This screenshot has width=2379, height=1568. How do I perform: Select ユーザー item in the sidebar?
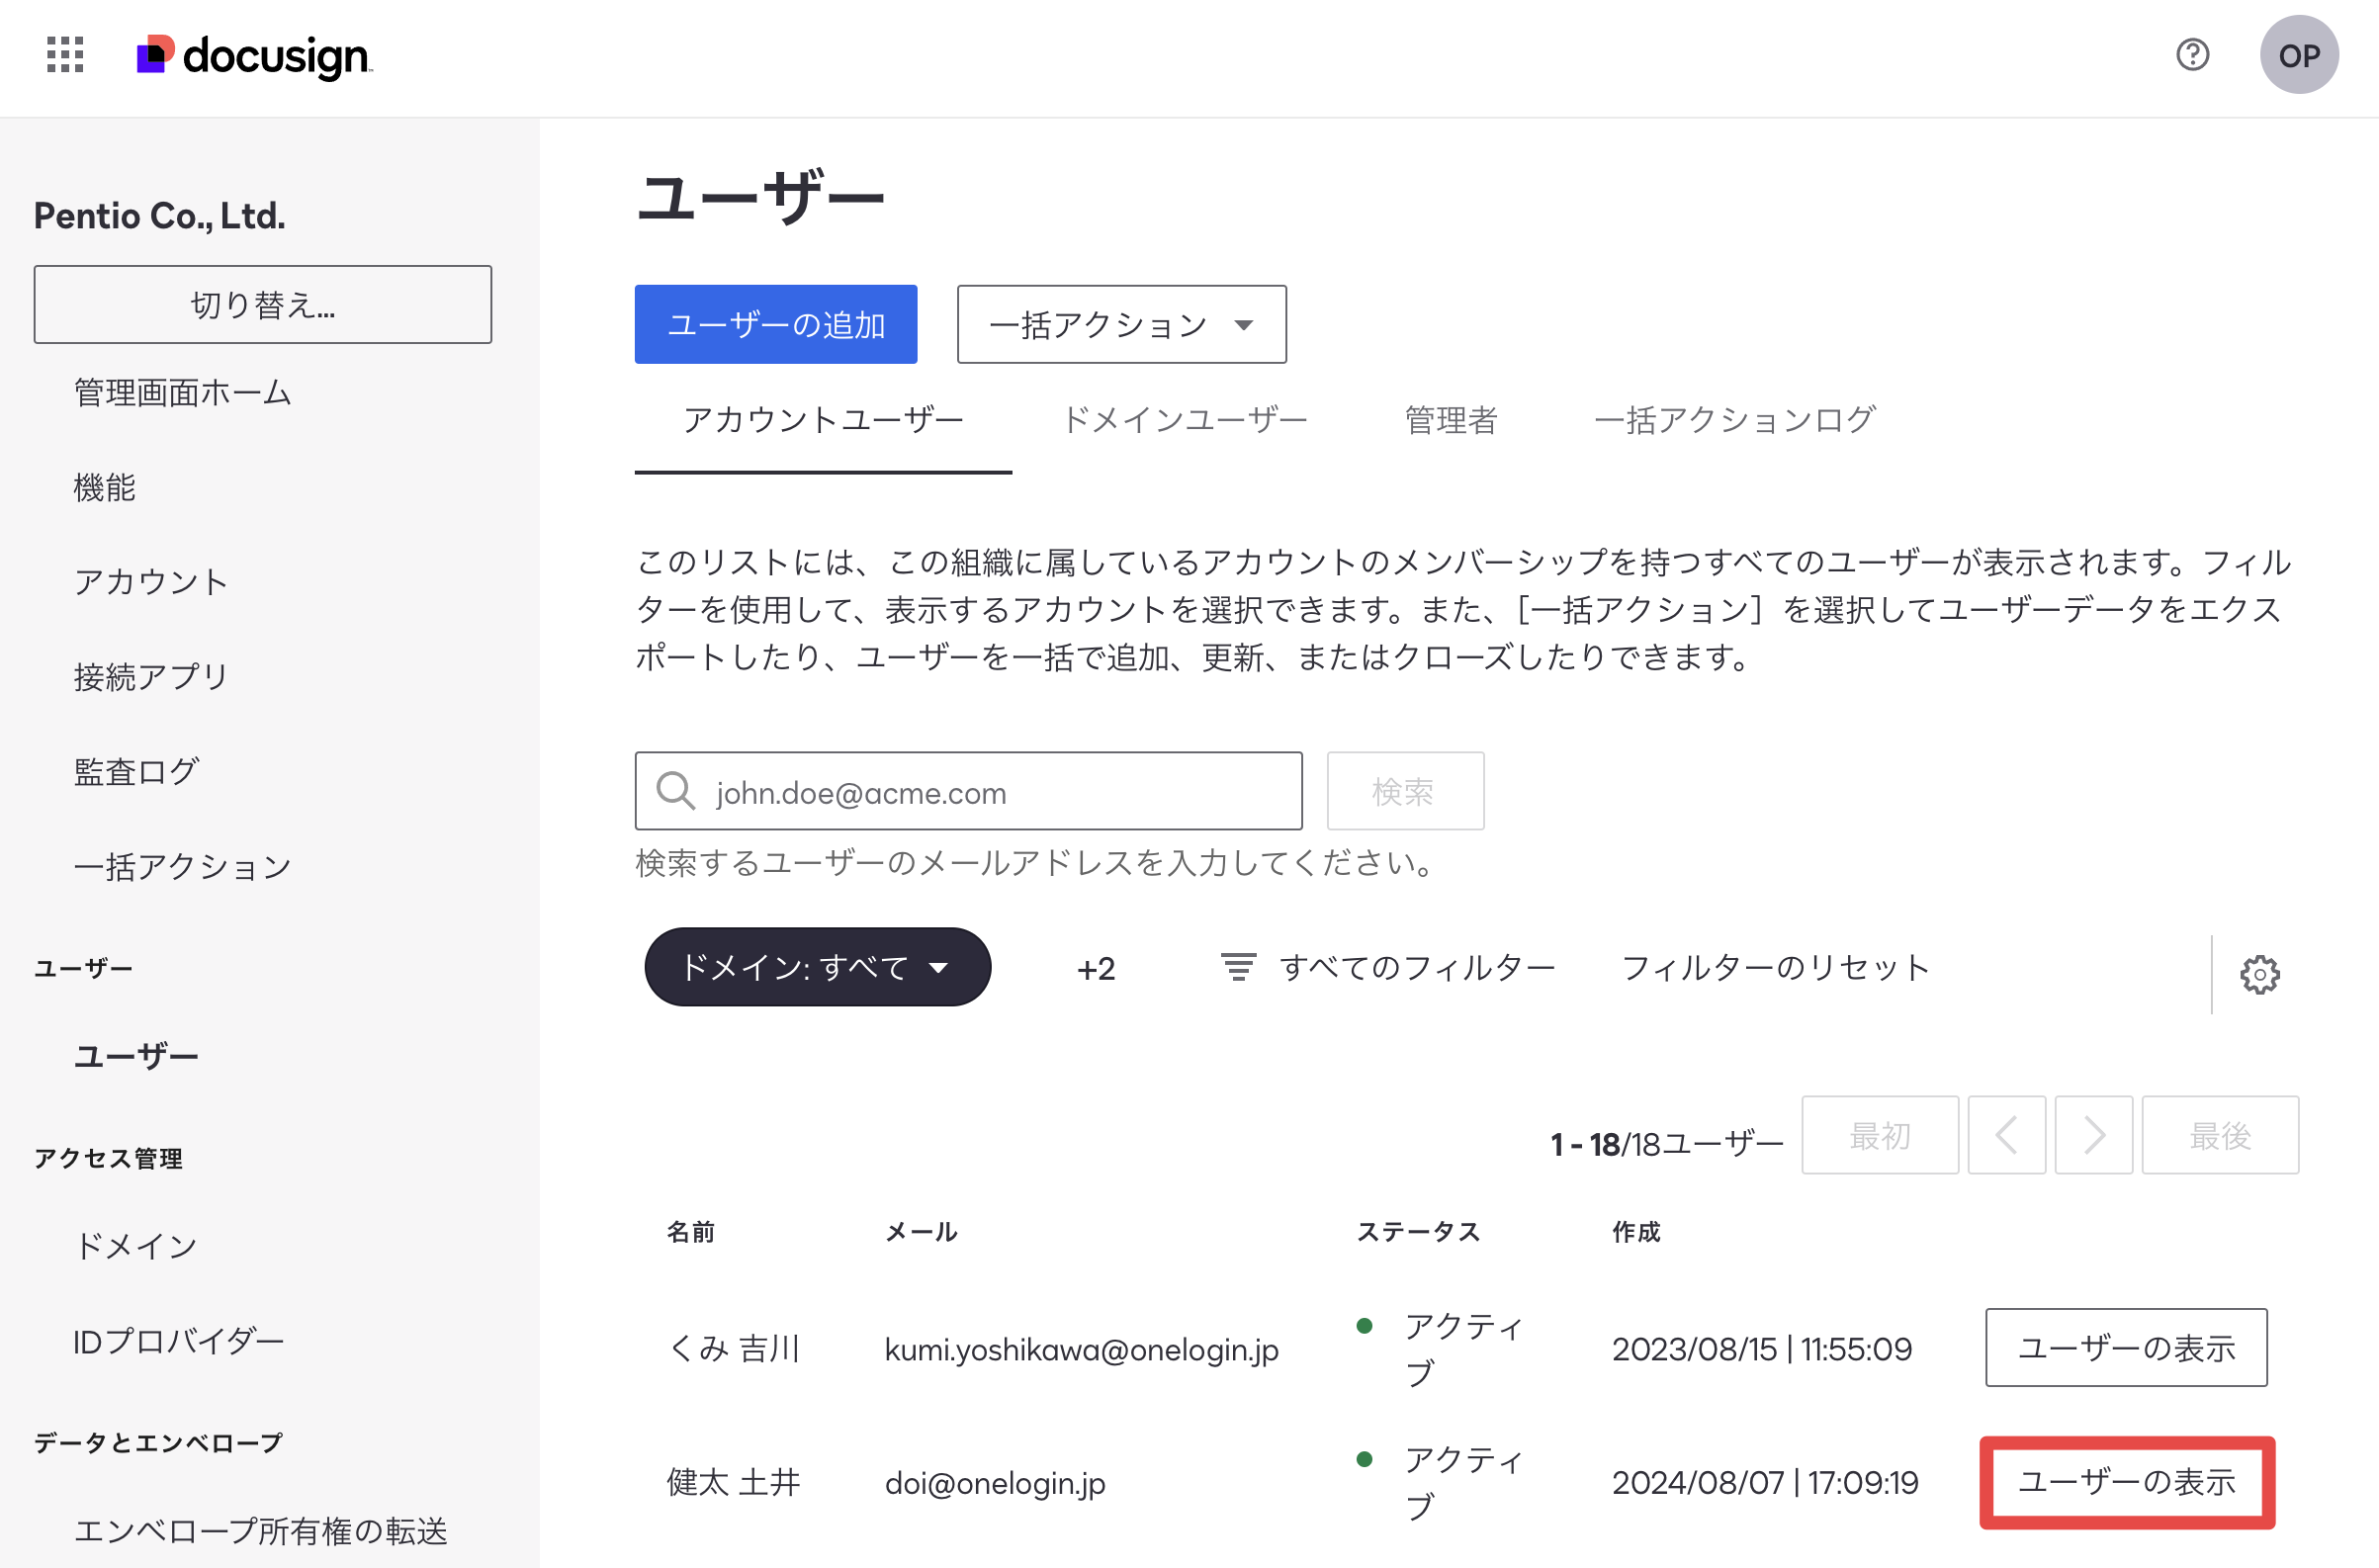(x=136, y=1056)
